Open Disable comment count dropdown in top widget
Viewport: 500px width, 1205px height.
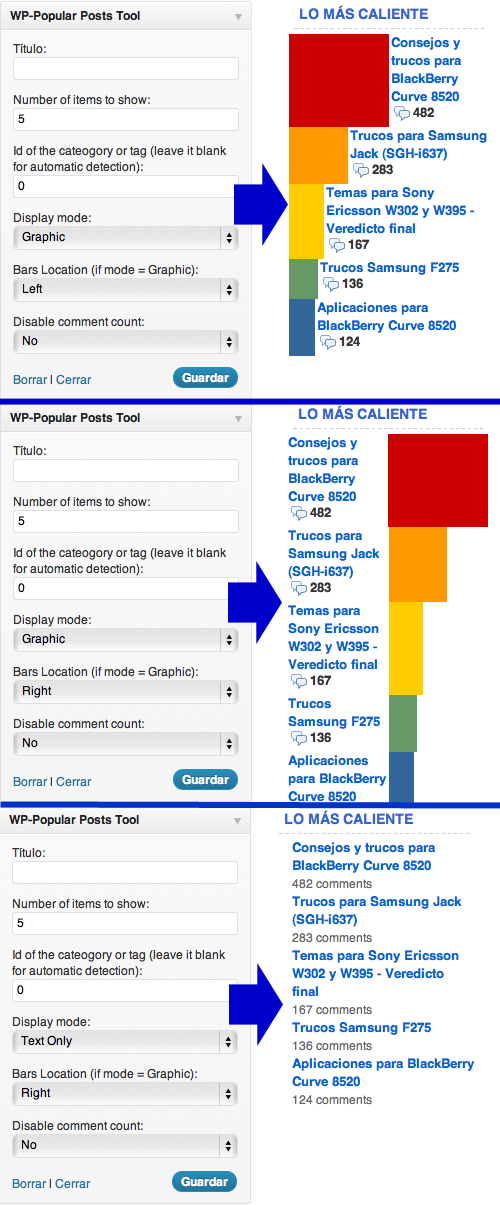point(126,341)
